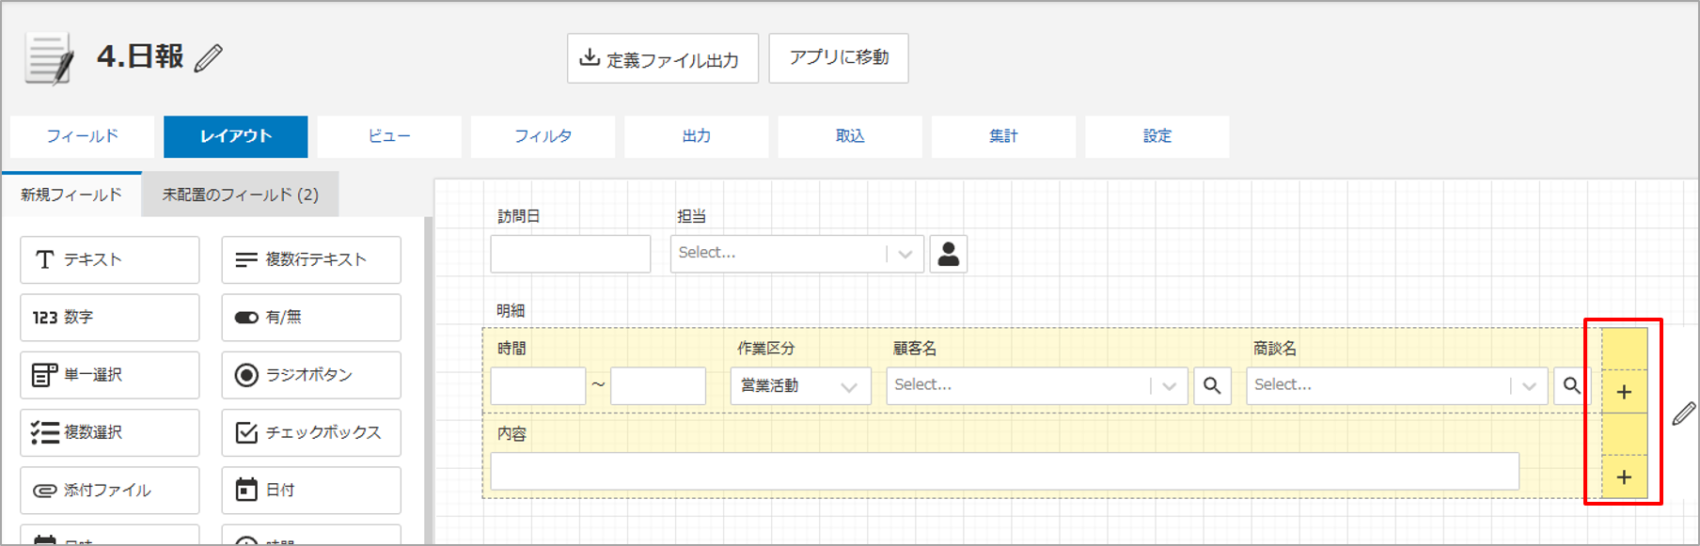This screenshot has height=546, width=1700.
Task: Open the 未配置のフィールド (2) tab
Action: pyautogui.click(x=240, y=194)
